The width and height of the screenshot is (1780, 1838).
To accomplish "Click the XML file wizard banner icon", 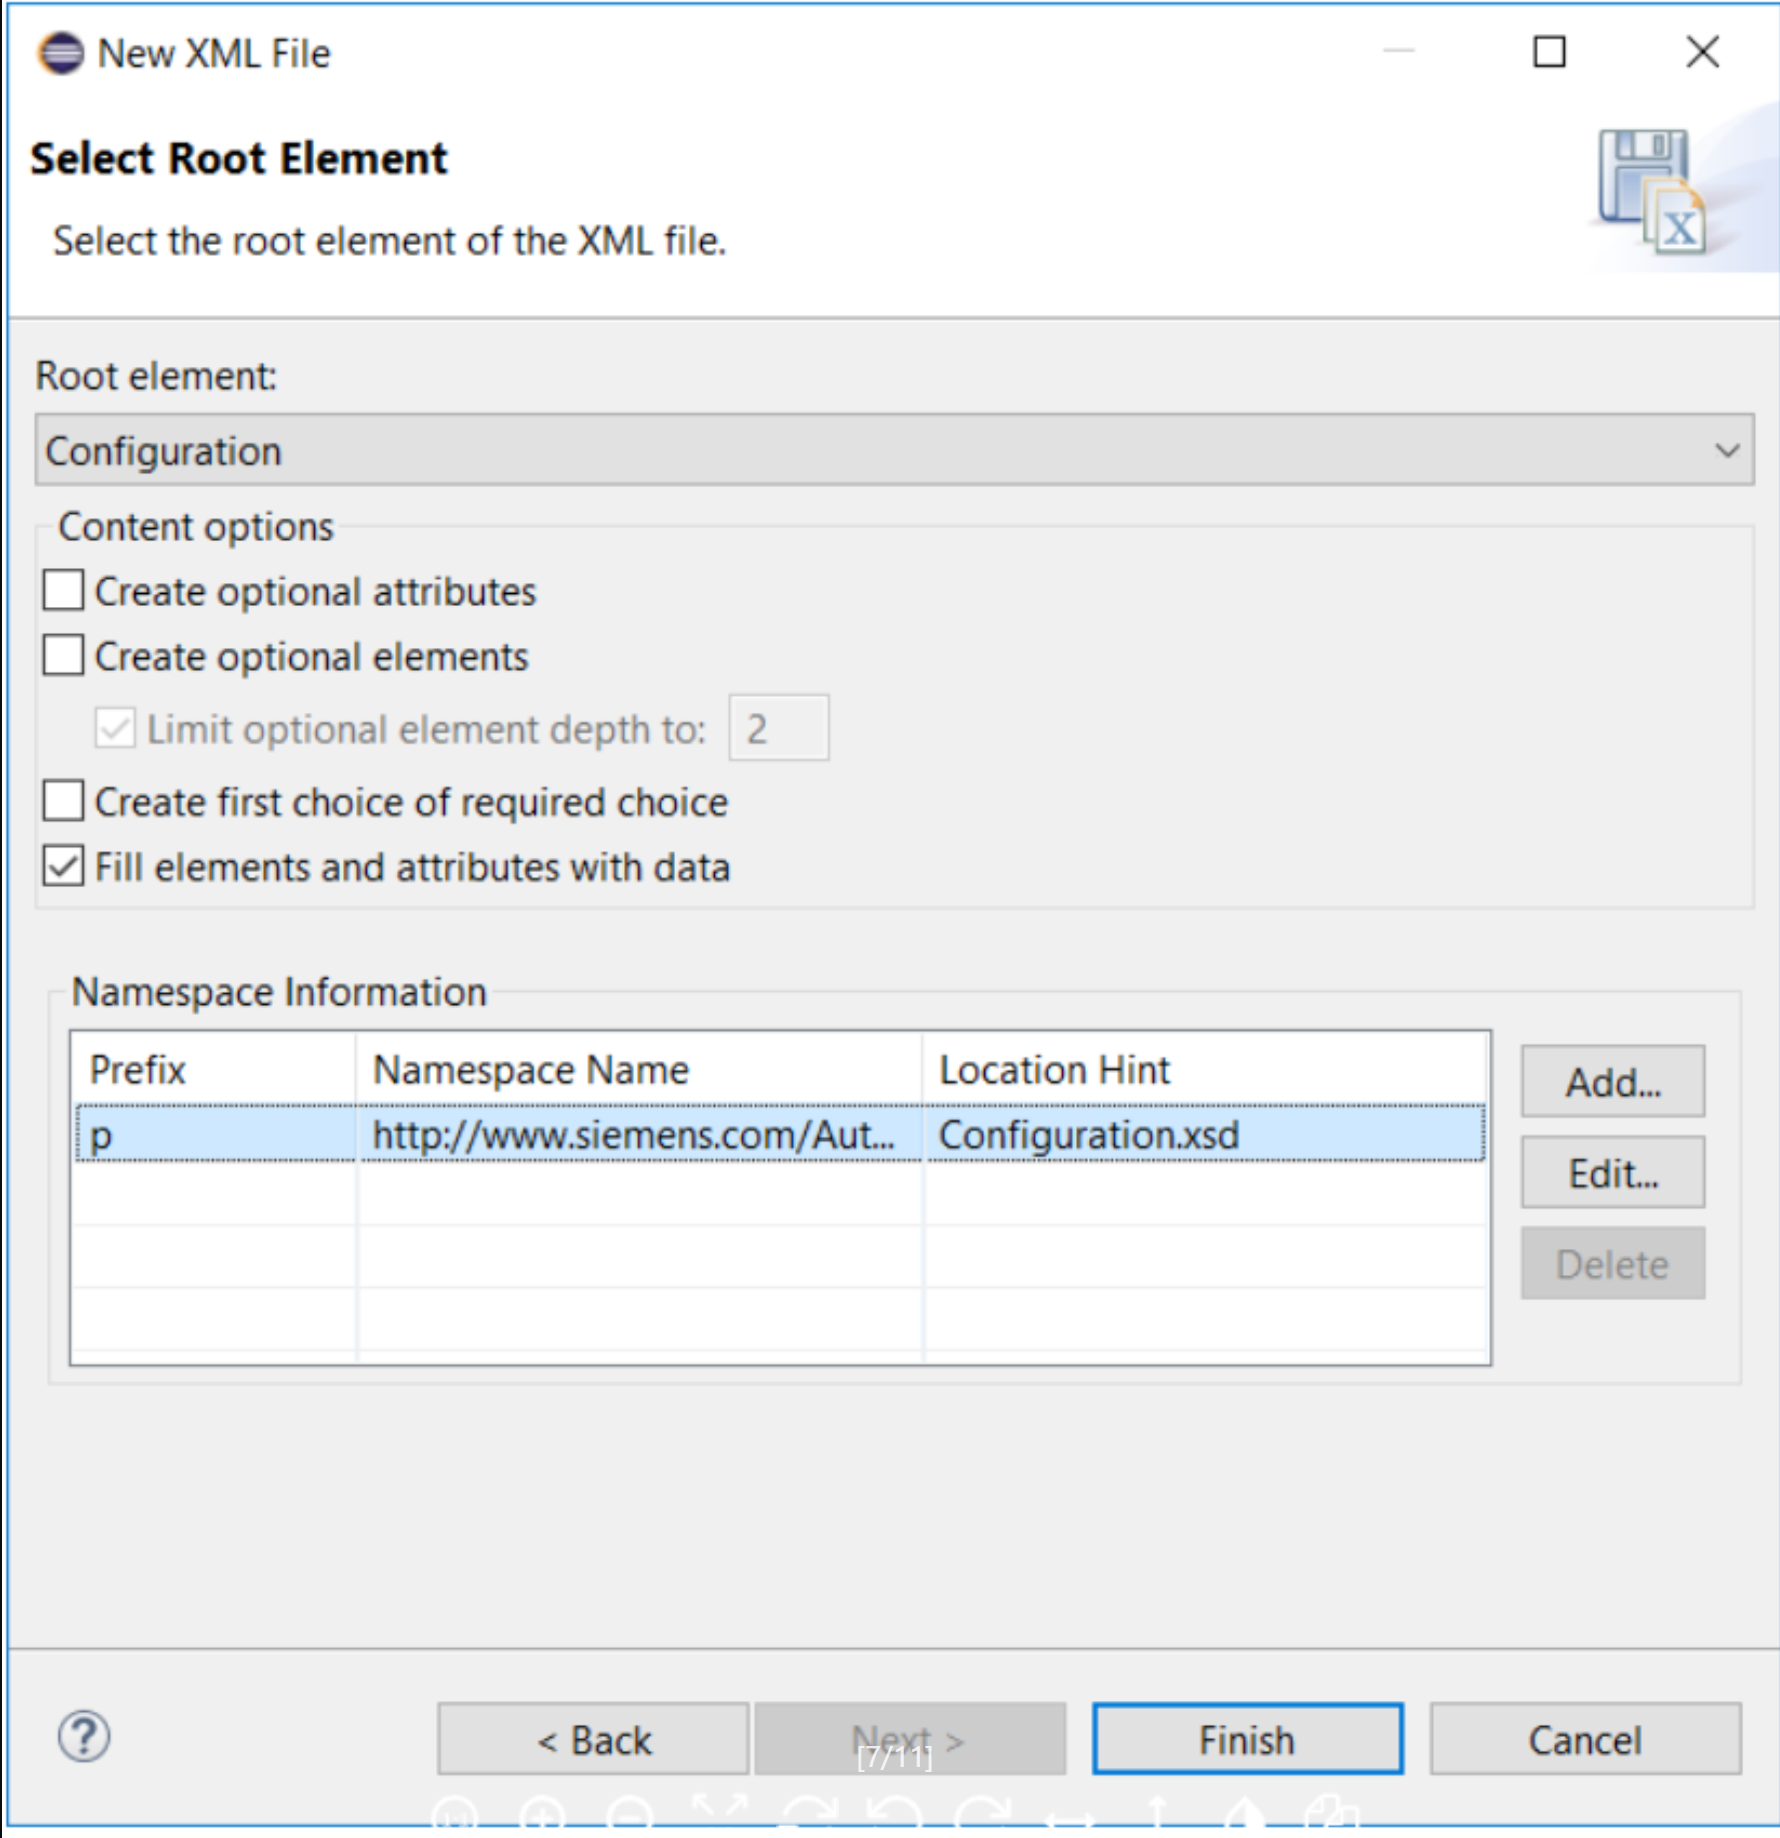I will tap(1654, 192).
